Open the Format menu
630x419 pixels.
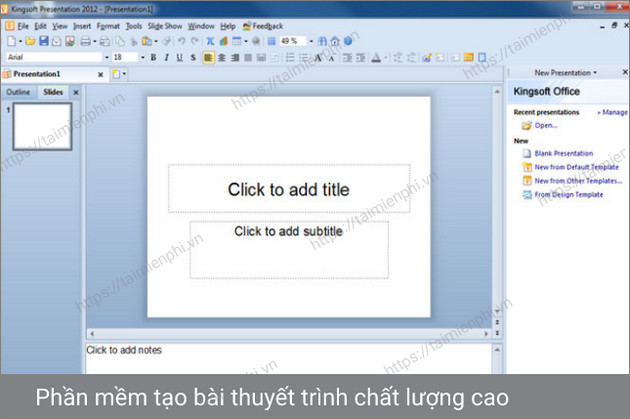pos(108,26)
